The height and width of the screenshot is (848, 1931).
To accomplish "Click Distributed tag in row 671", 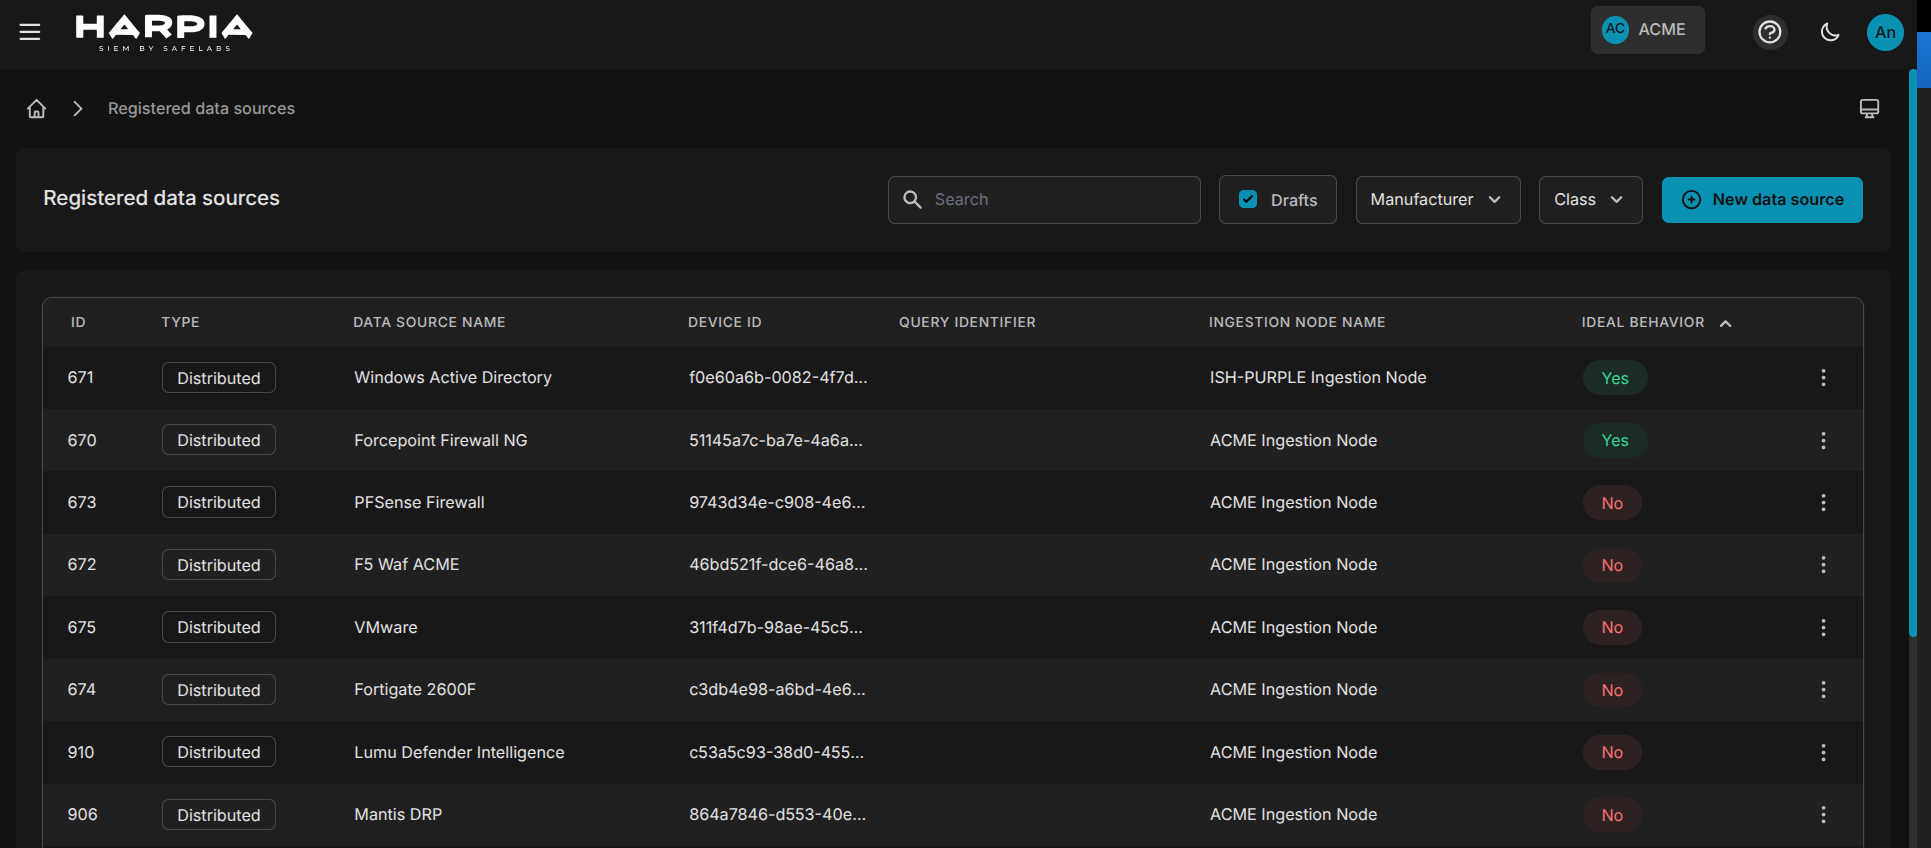I will tap(219, 378).
